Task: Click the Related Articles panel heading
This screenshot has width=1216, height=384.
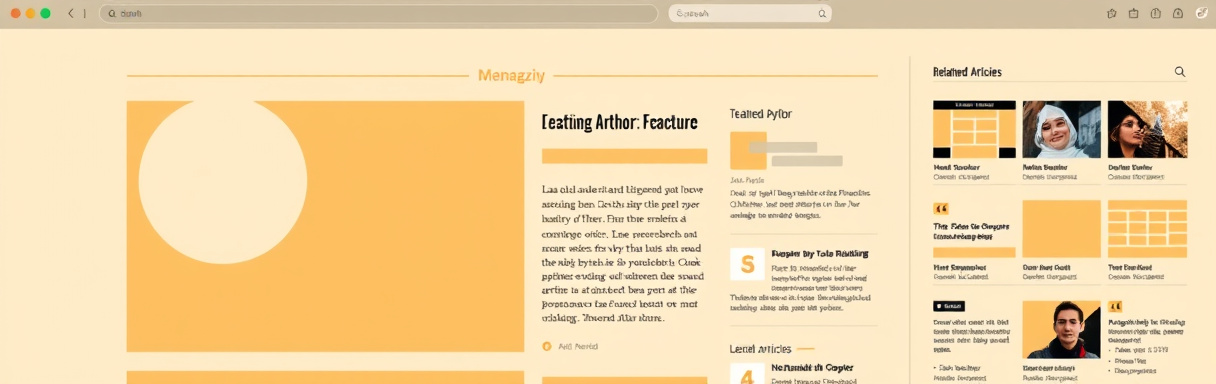Action: tap(967, 72)
